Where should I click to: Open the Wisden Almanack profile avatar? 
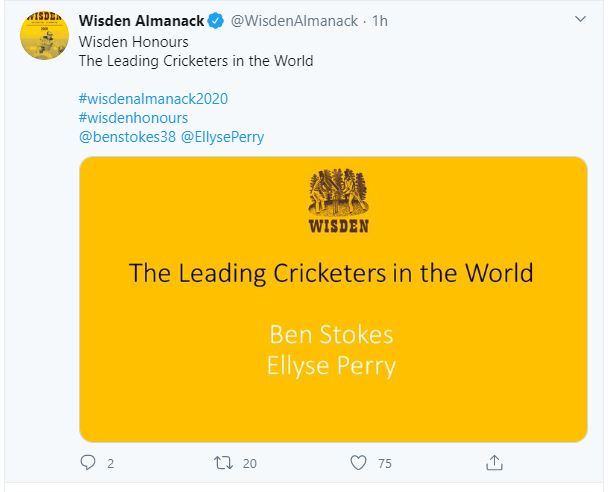(x=42, y=35)
